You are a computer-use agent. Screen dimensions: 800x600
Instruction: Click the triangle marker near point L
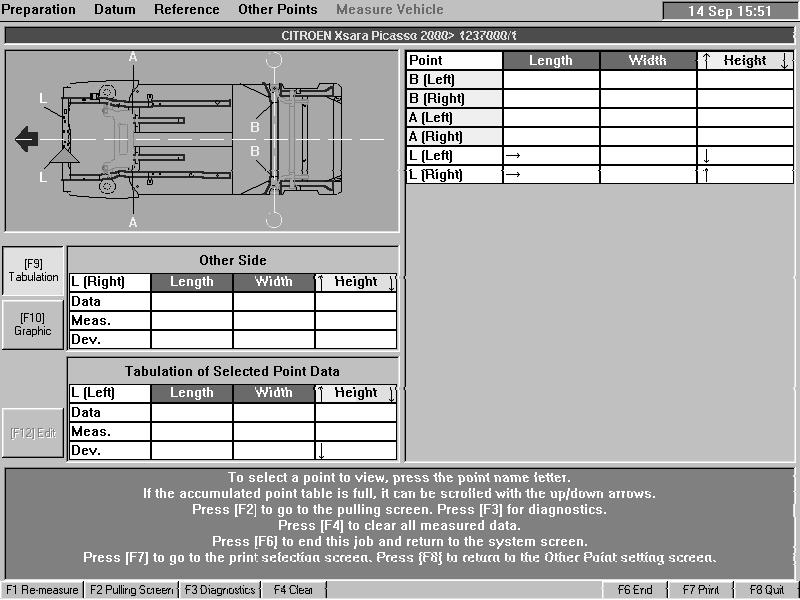click(x=63, y=157)
